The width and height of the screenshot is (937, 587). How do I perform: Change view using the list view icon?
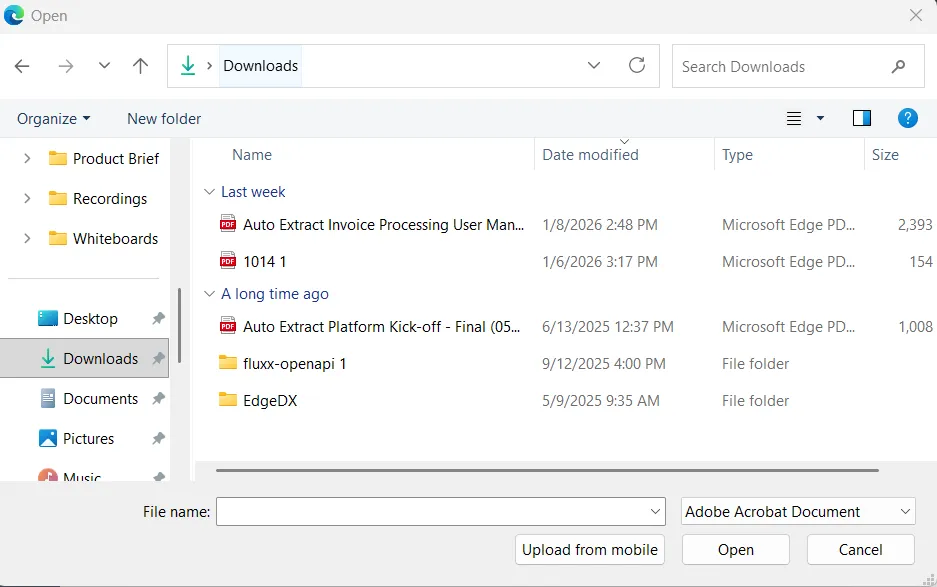794,118
